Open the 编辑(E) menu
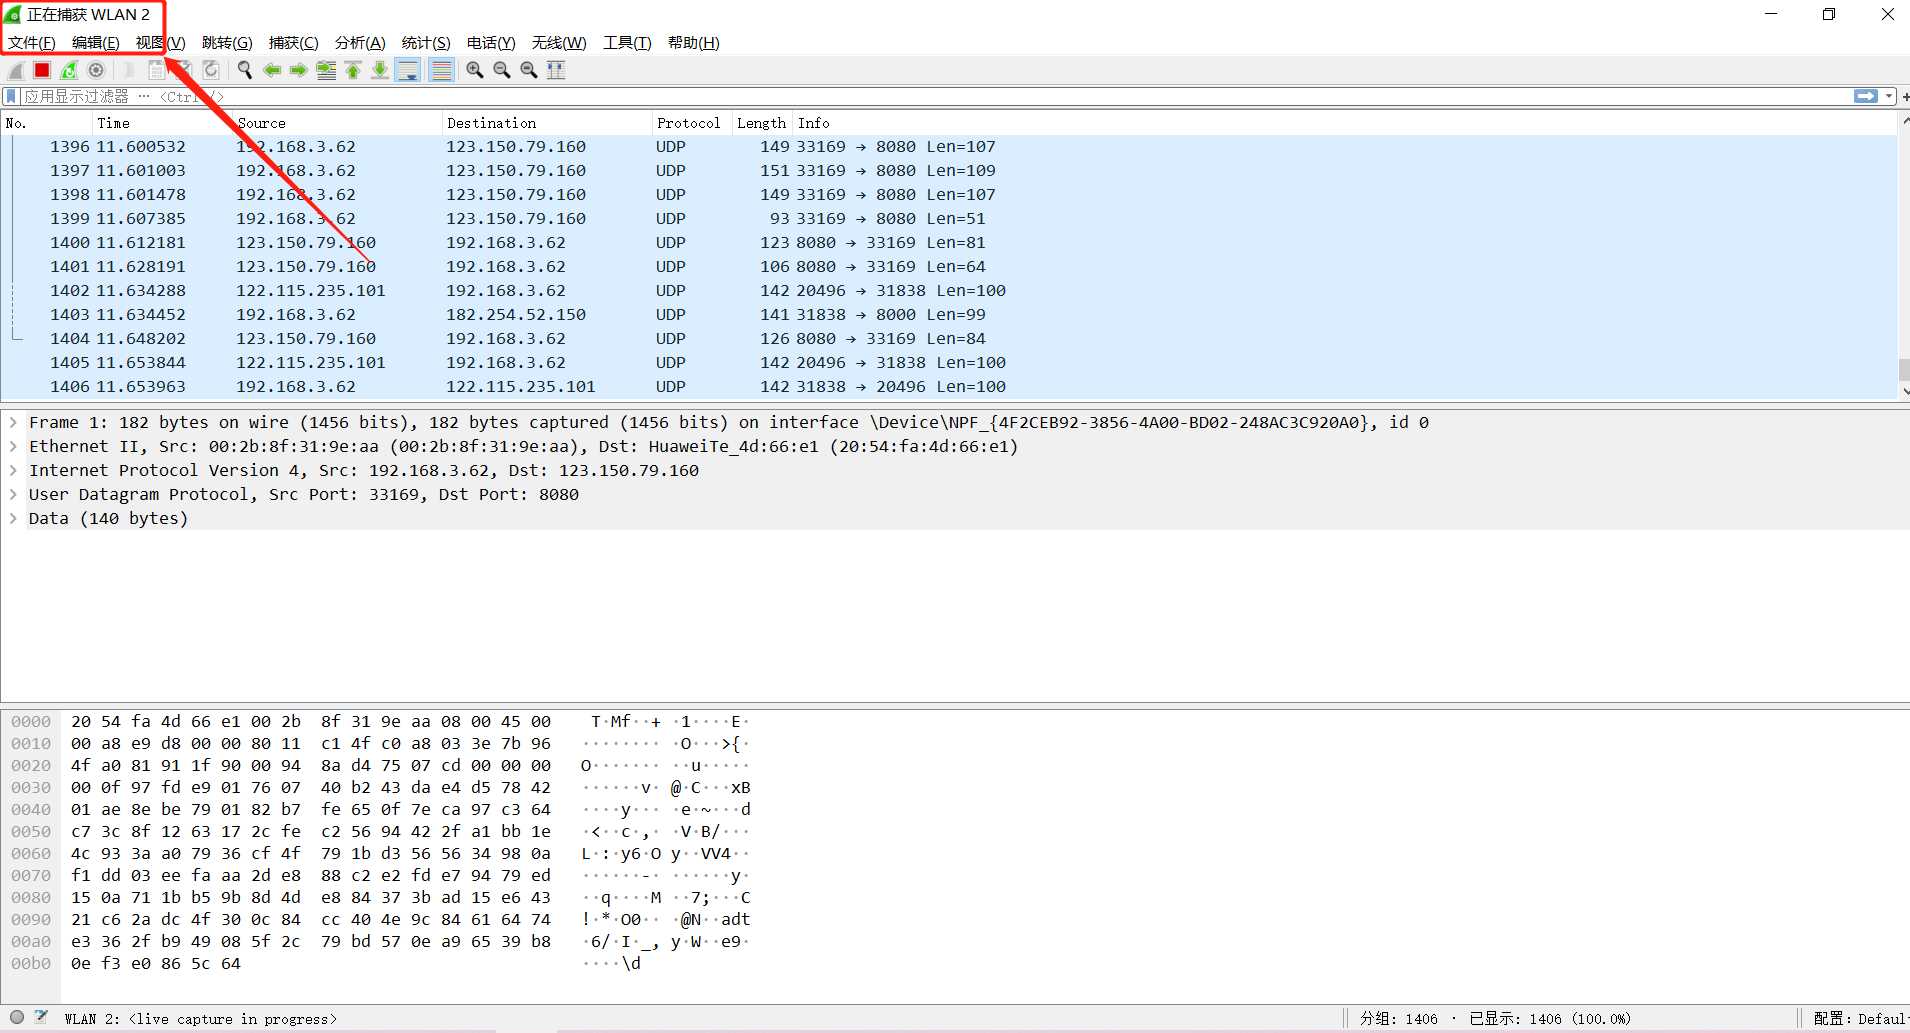Image resolution: width=1910 pixels, height=1033 pixels. coord(96,43)
